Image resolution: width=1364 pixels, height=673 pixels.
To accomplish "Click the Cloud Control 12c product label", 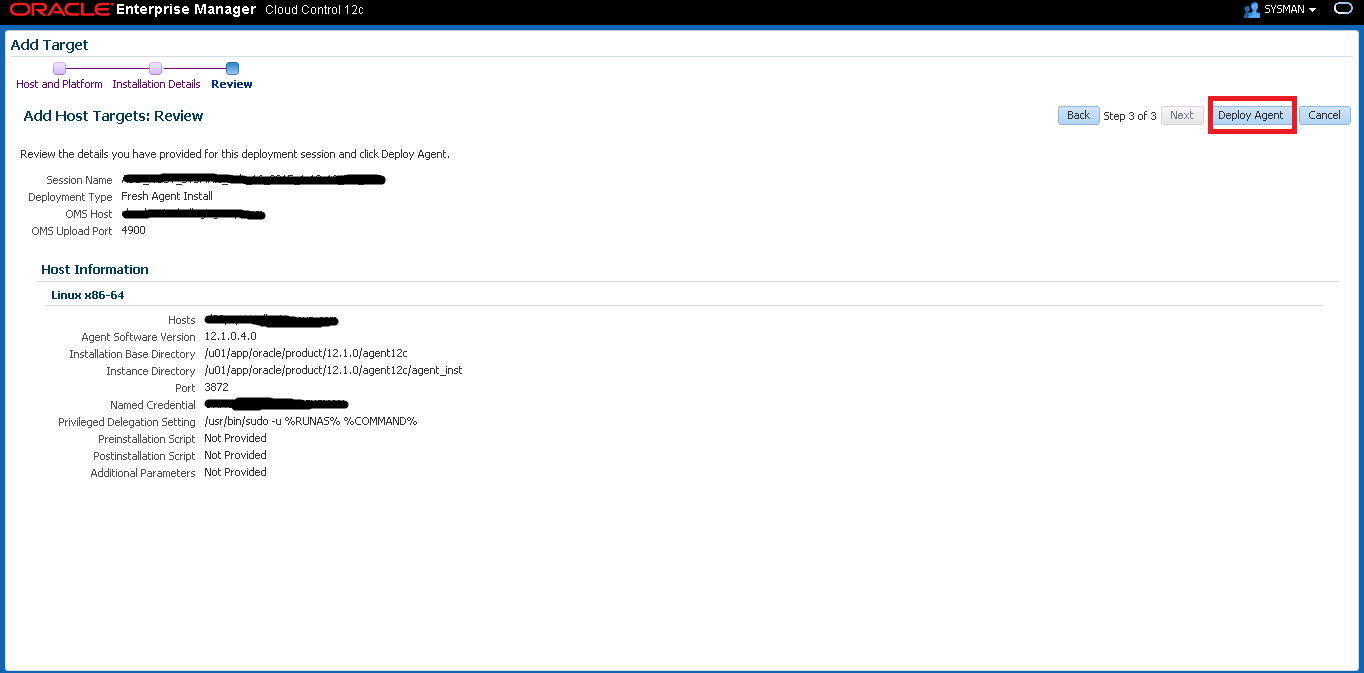I will click(314, 10).
